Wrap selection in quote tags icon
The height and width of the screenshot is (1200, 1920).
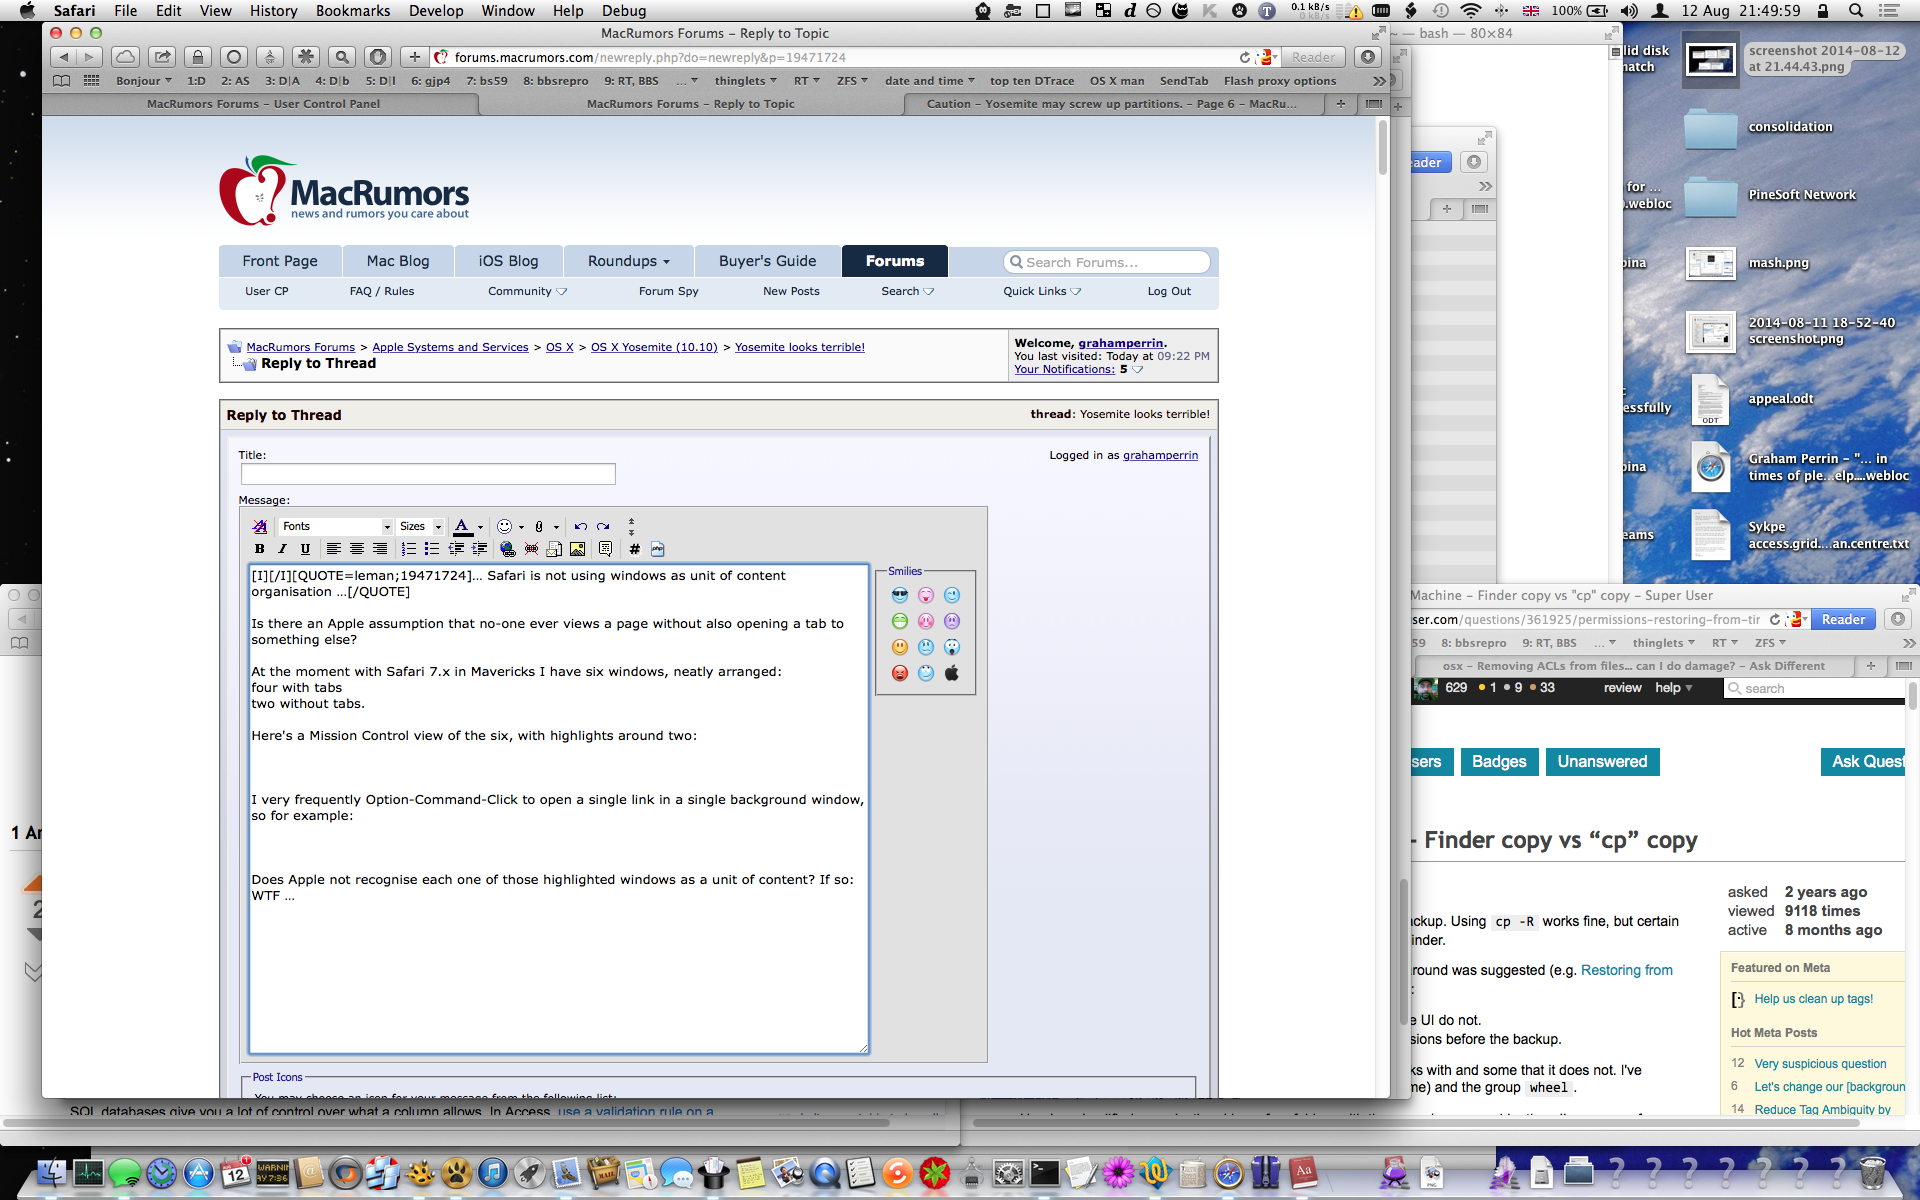click(605, 549)
